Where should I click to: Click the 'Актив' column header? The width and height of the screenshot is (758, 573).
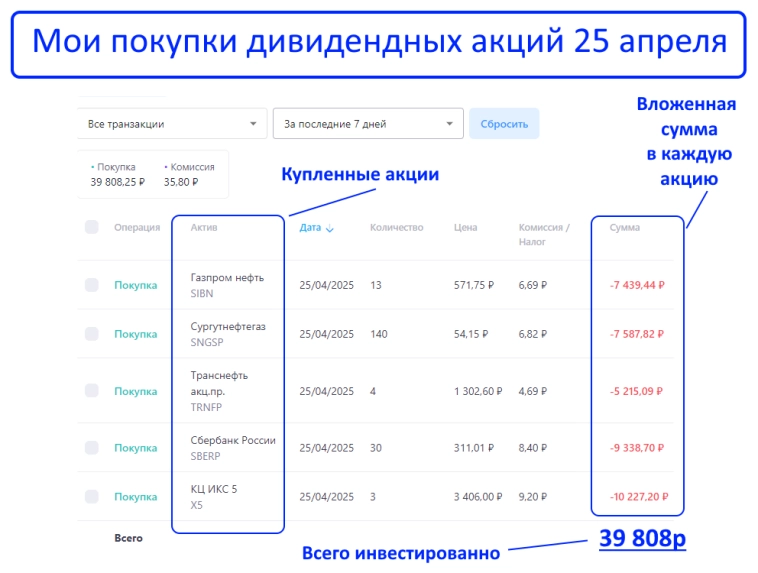tap(204, 227)
